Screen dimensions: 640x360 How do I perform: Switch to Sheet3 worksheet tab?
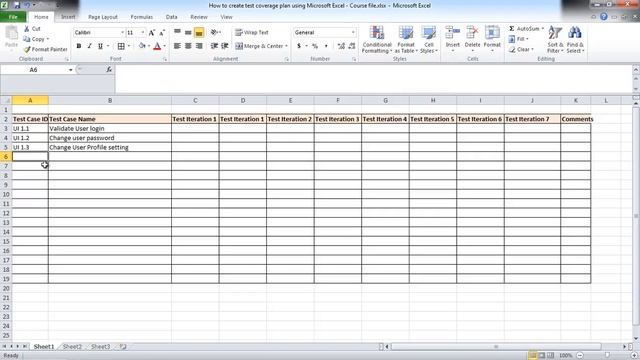click(100, 347)
